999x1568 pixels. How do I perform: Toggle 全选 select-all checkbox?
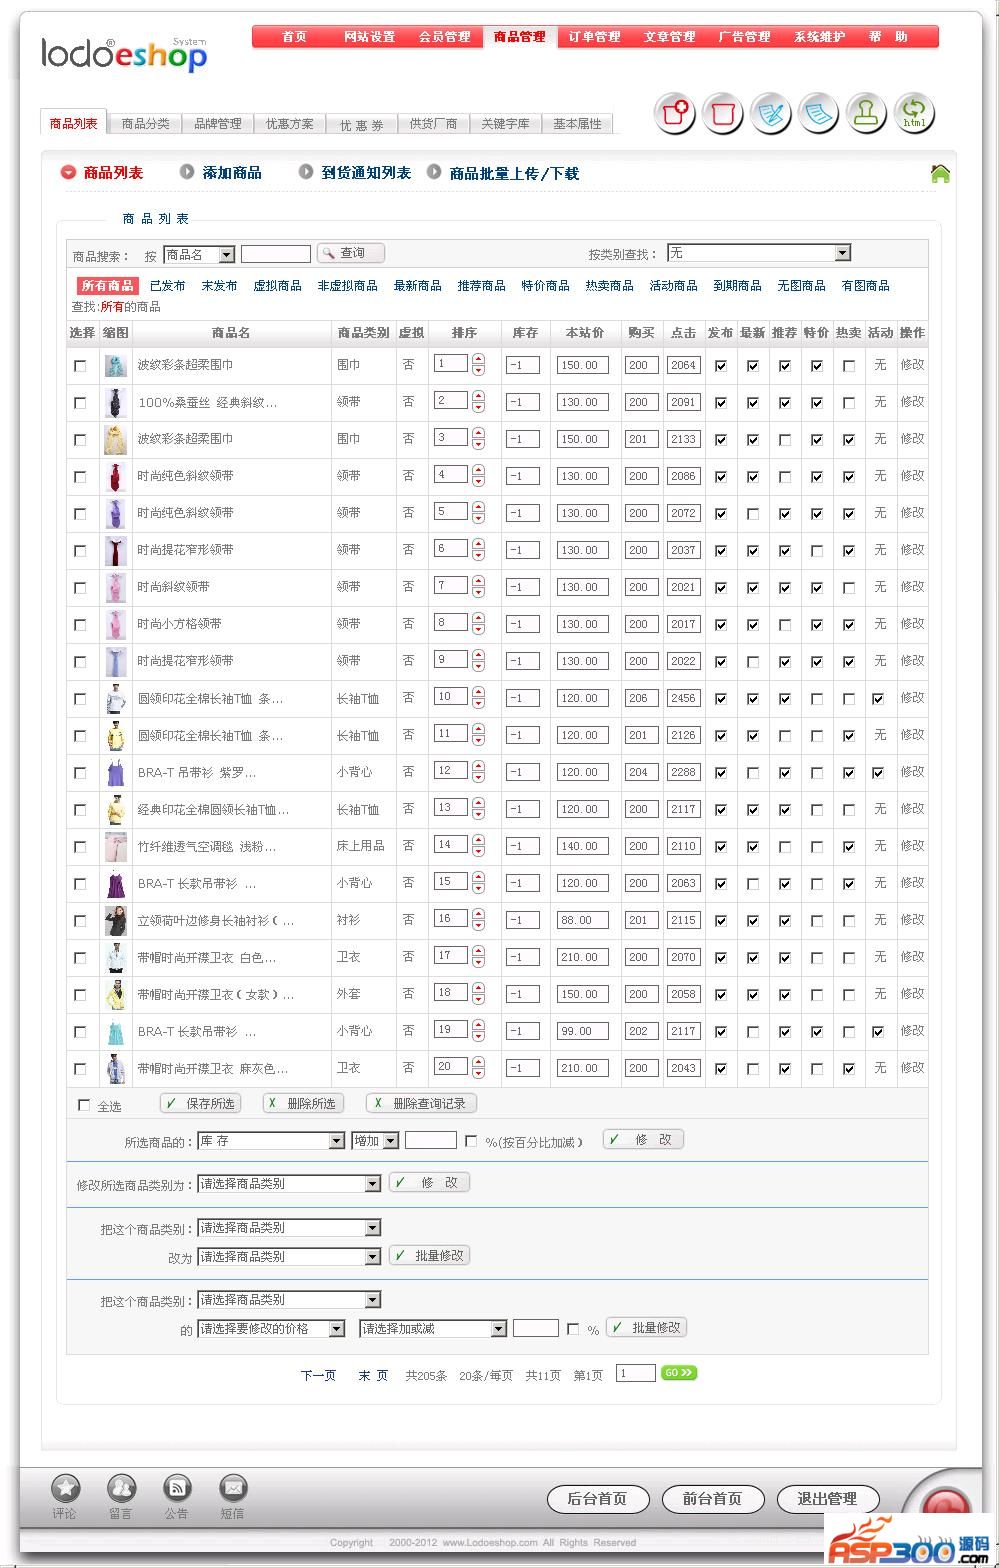pyautogui.click(x=84, y=1105)
